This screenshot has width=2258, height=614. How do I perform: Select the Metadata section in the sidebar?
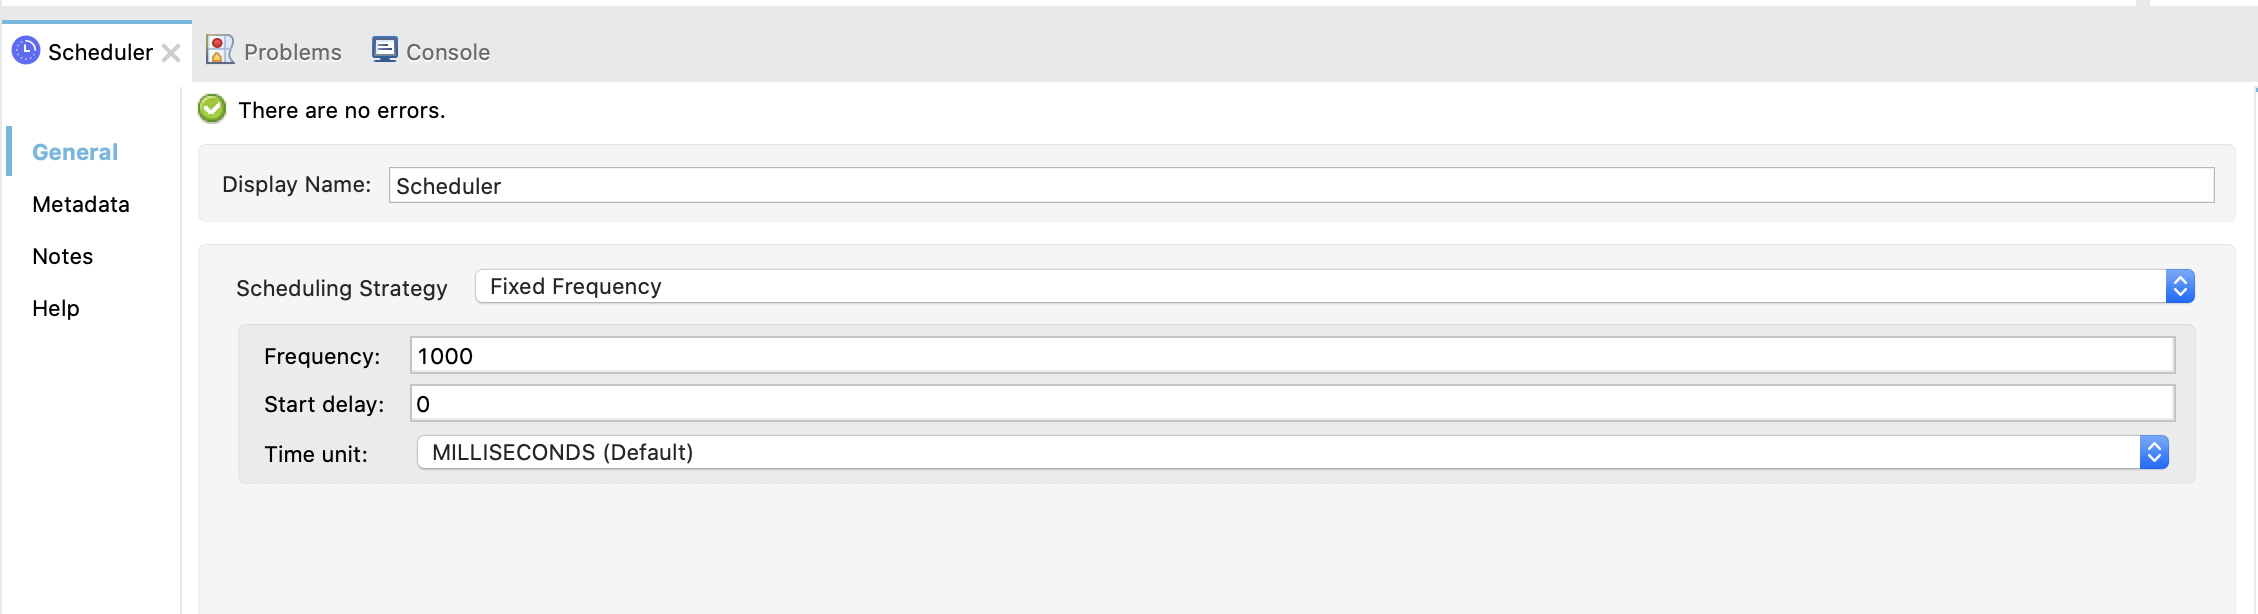click(x=81, y=204)
